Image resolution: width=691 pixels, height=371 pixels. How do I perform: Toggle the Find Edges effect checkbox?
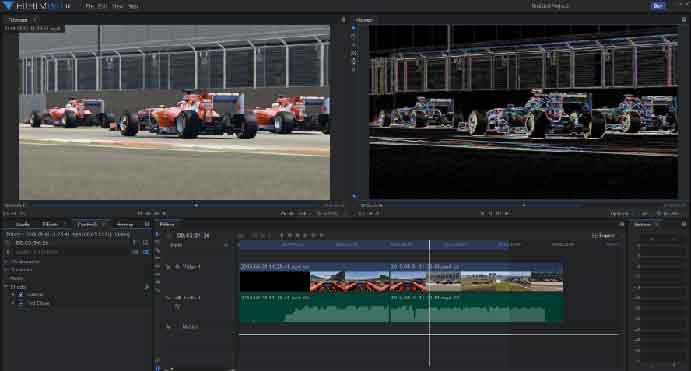(x=21, y=303)
